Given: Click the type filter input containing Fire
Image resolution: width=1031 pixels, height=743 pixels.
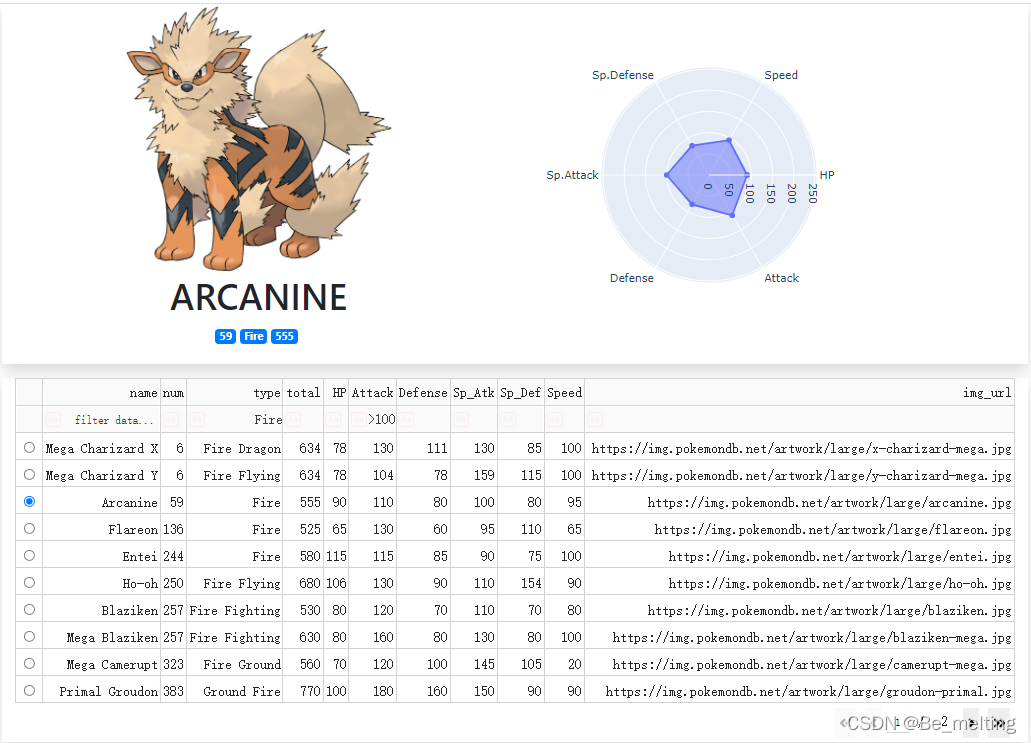Looking at the screenshot, I should pyautogui.click(x=244, y=419).
